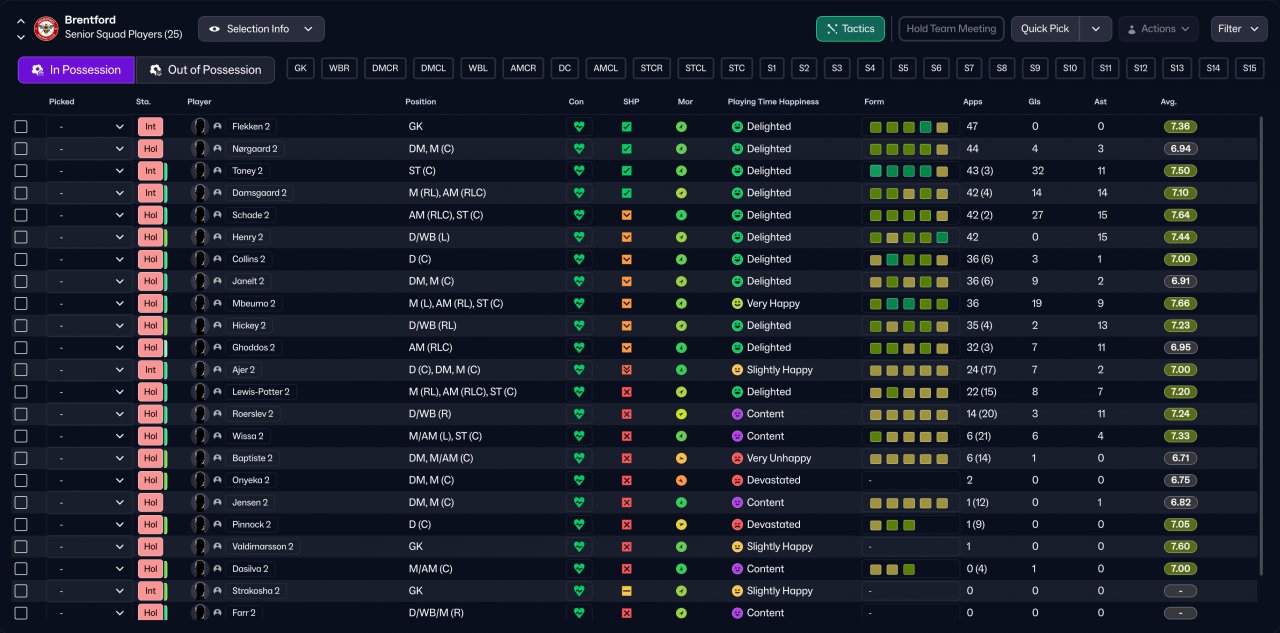Open the Tactics button
Screen dimensions: 1280x633
(849, 29)
